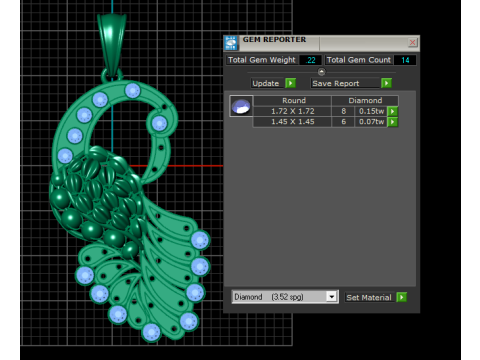The height and width of the screenshot is (360, 480).
Task: Select the round gem thumbnail
Action: point(241,106)
